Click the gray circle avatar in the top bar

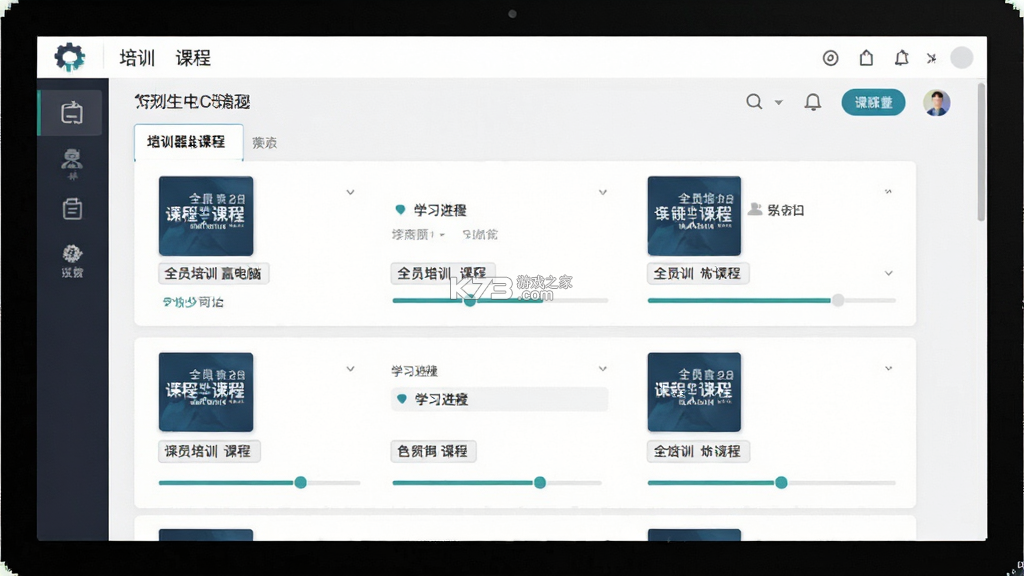point(961,57)
